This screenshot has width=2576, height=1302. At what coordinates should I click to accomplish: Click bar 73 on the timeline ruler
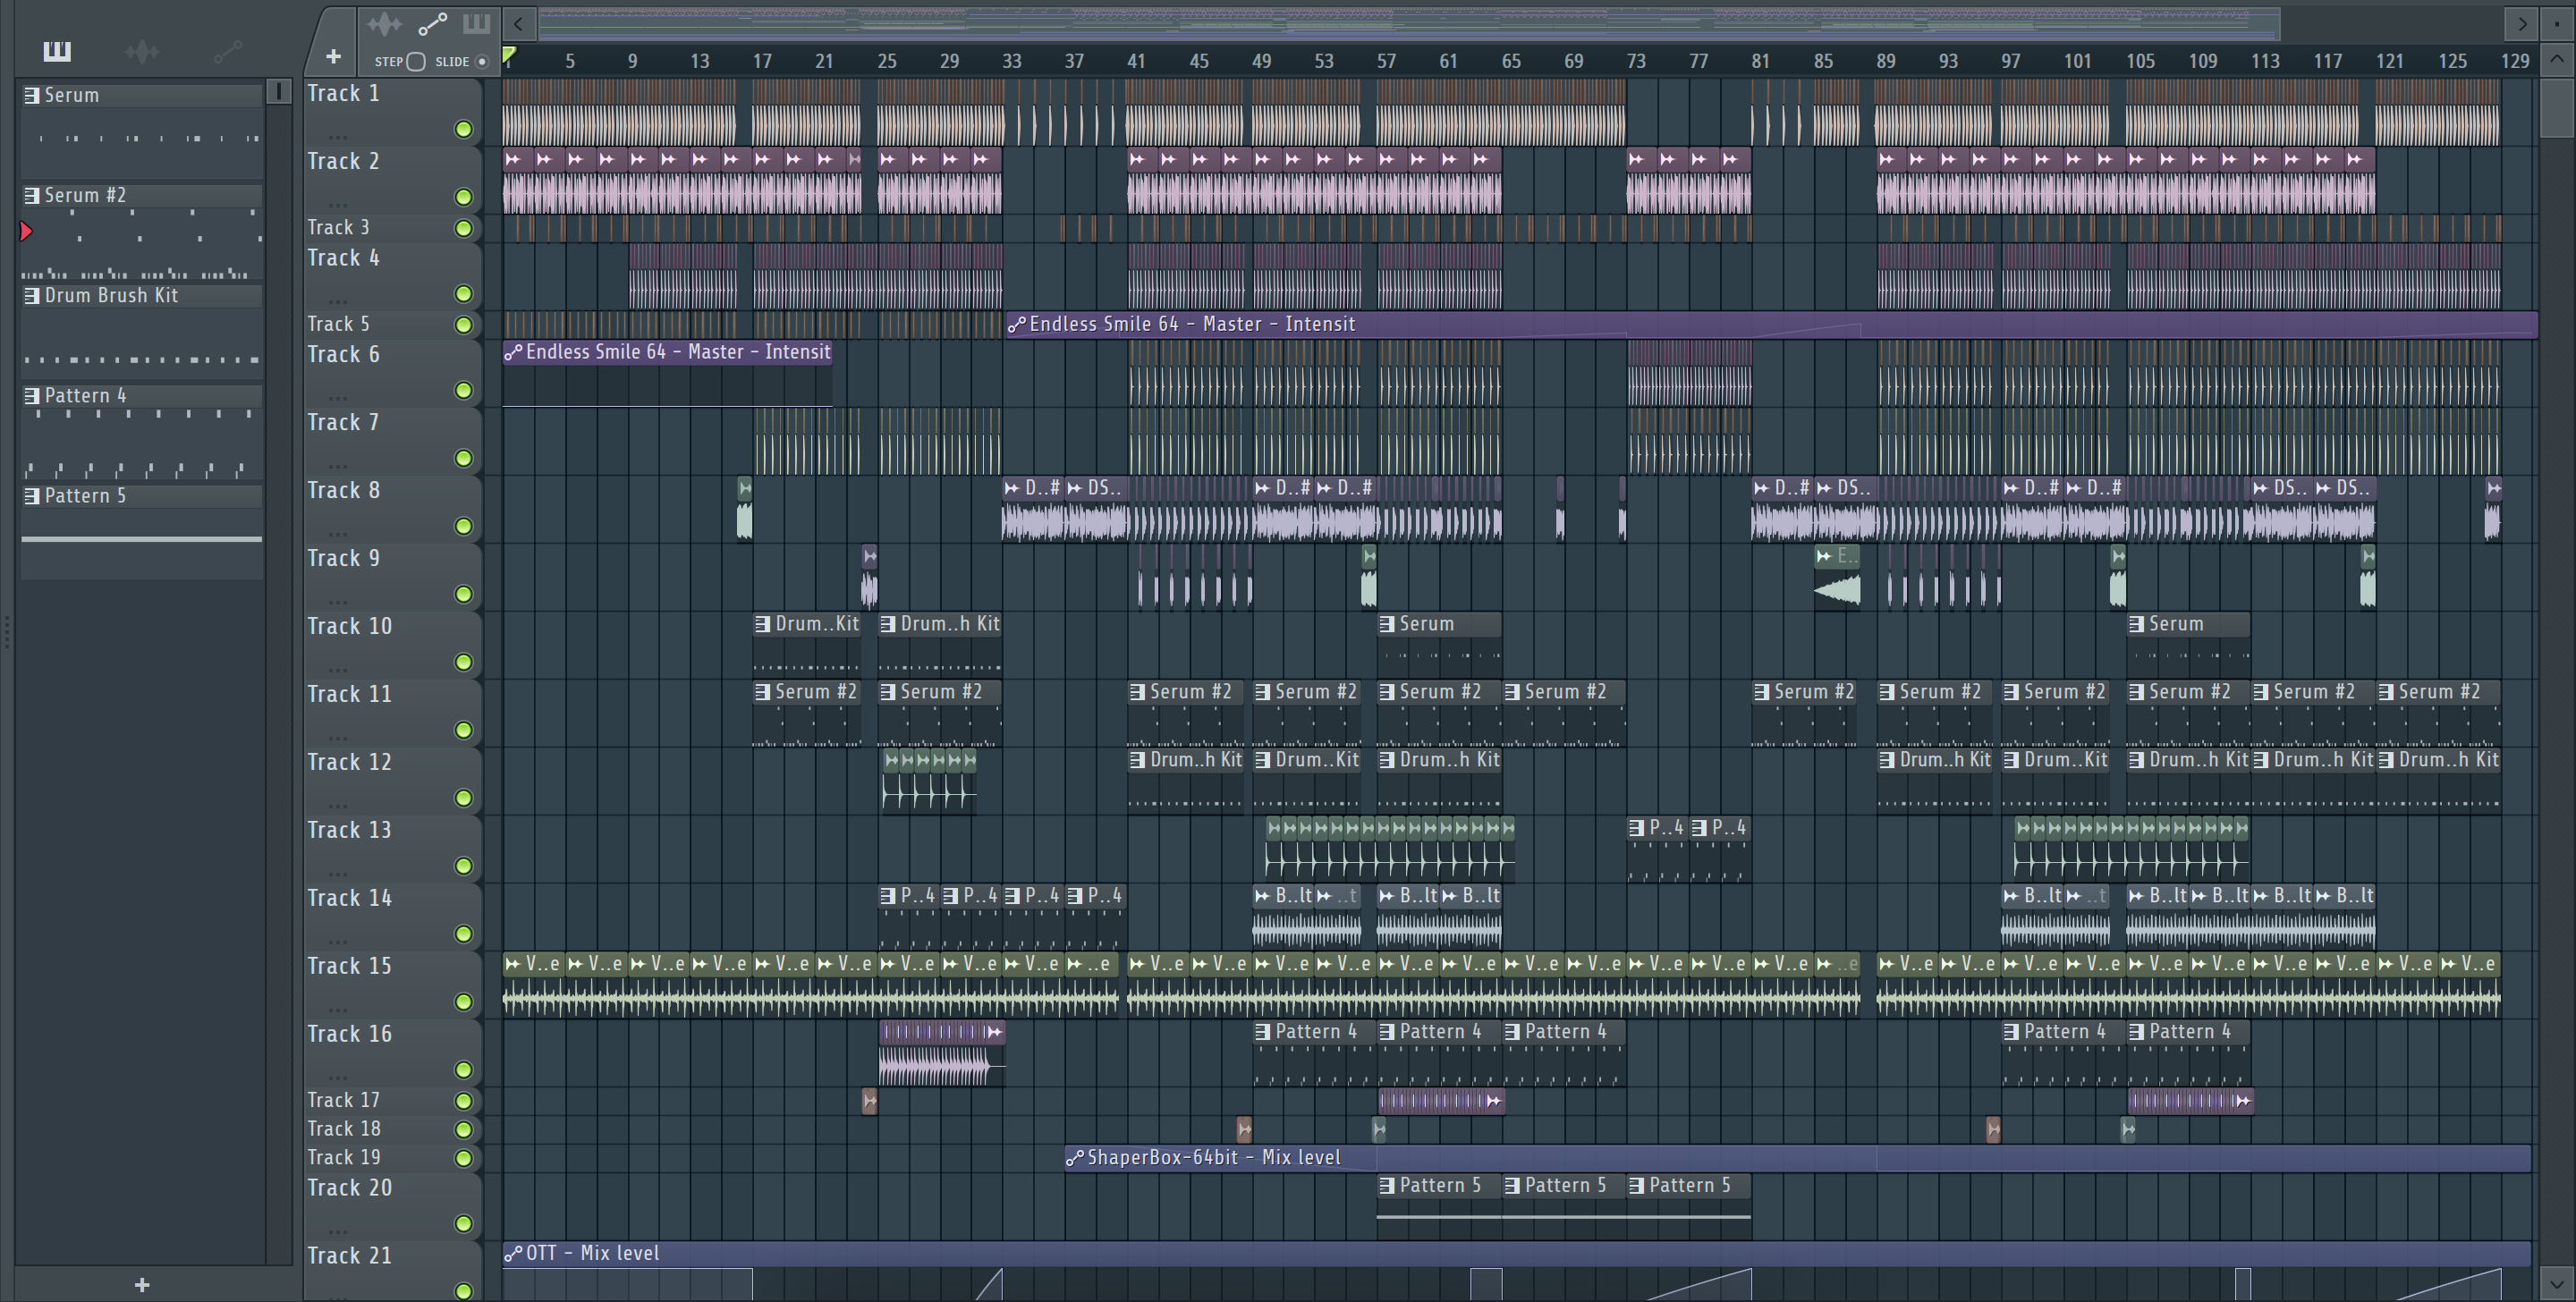1636,61
